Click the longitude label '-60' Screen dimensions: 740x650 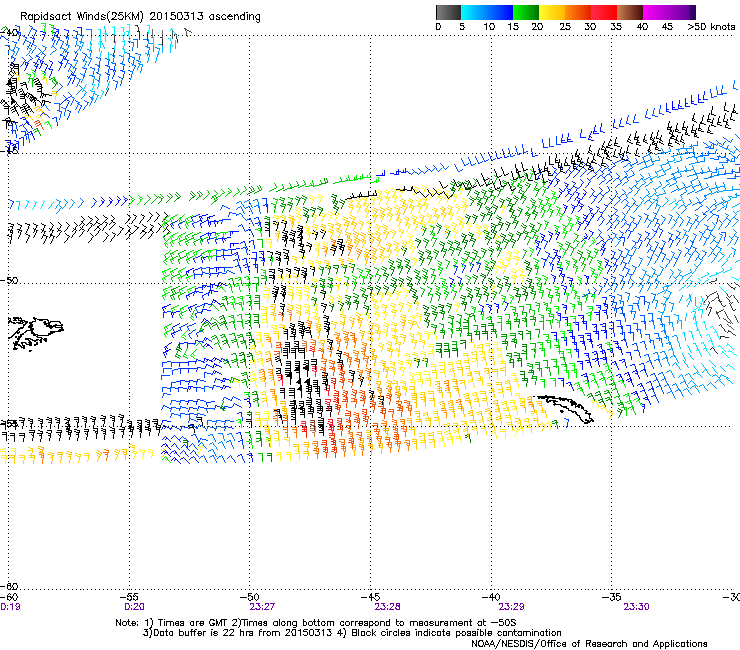pos(9,597)
